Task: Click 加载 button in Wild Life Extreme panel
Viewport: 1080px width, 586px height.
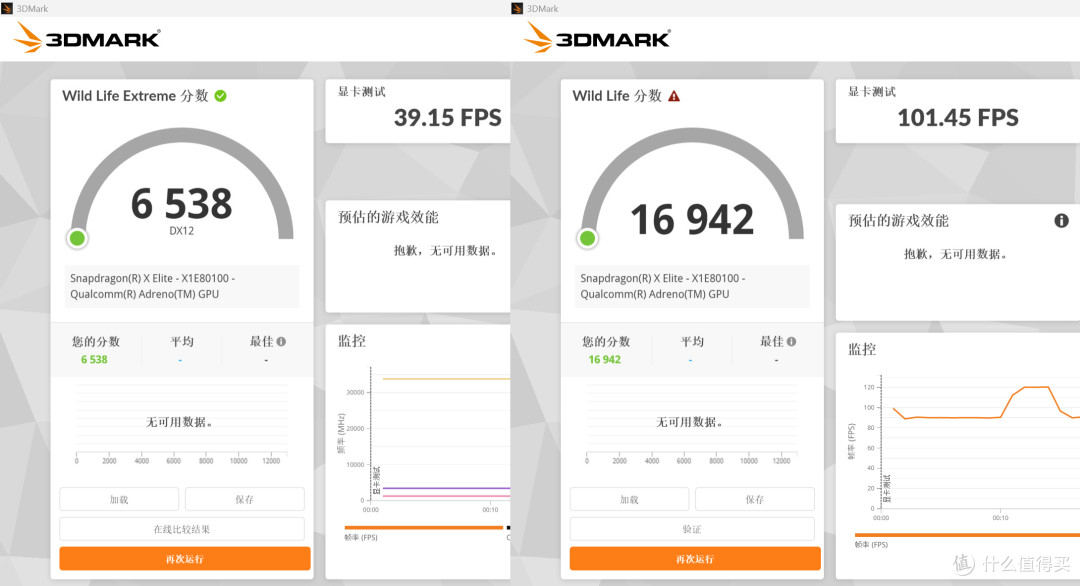Action: pyautogui.click(x=119, y=499)
